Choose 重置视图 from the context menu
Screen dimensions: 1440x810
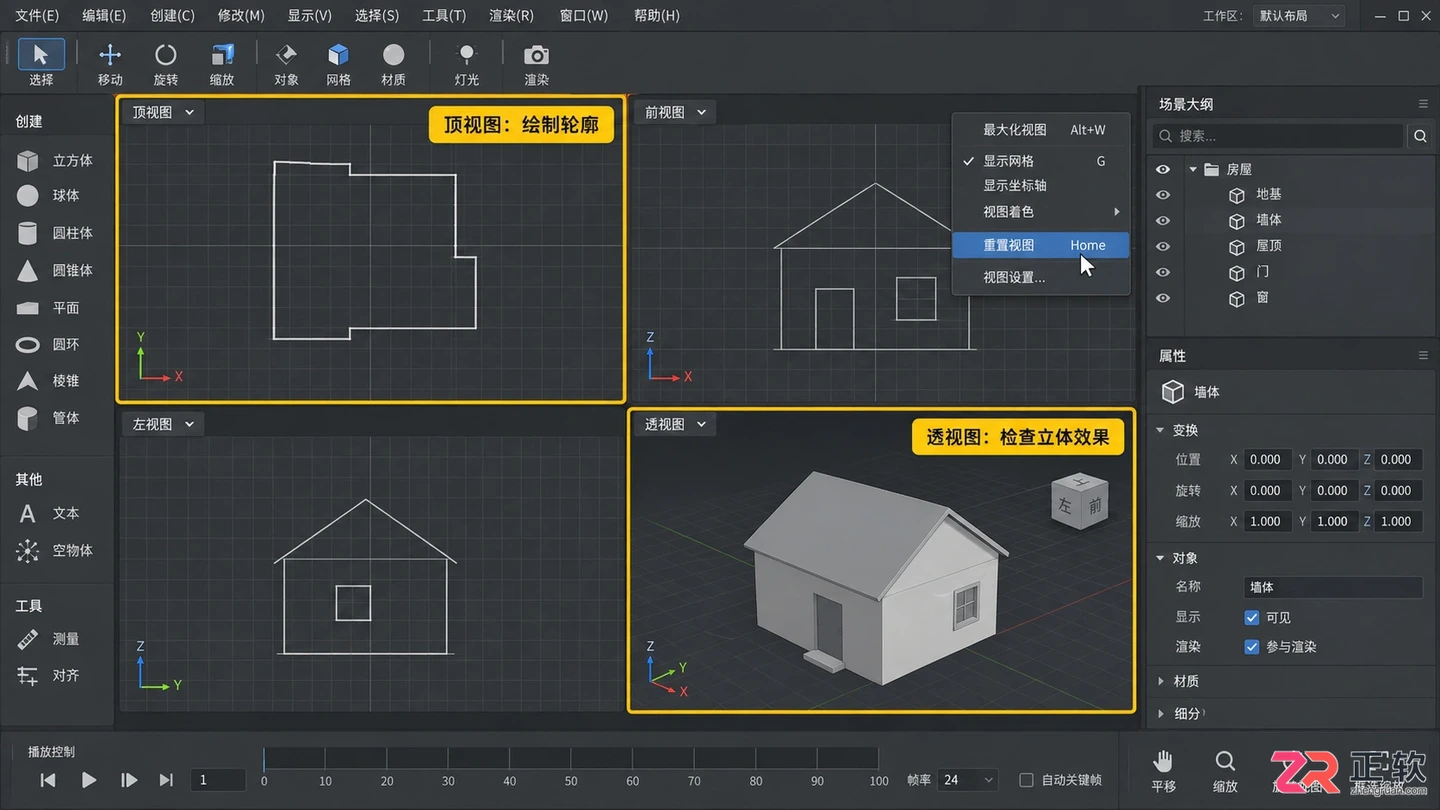click(x=1041, y=245)
